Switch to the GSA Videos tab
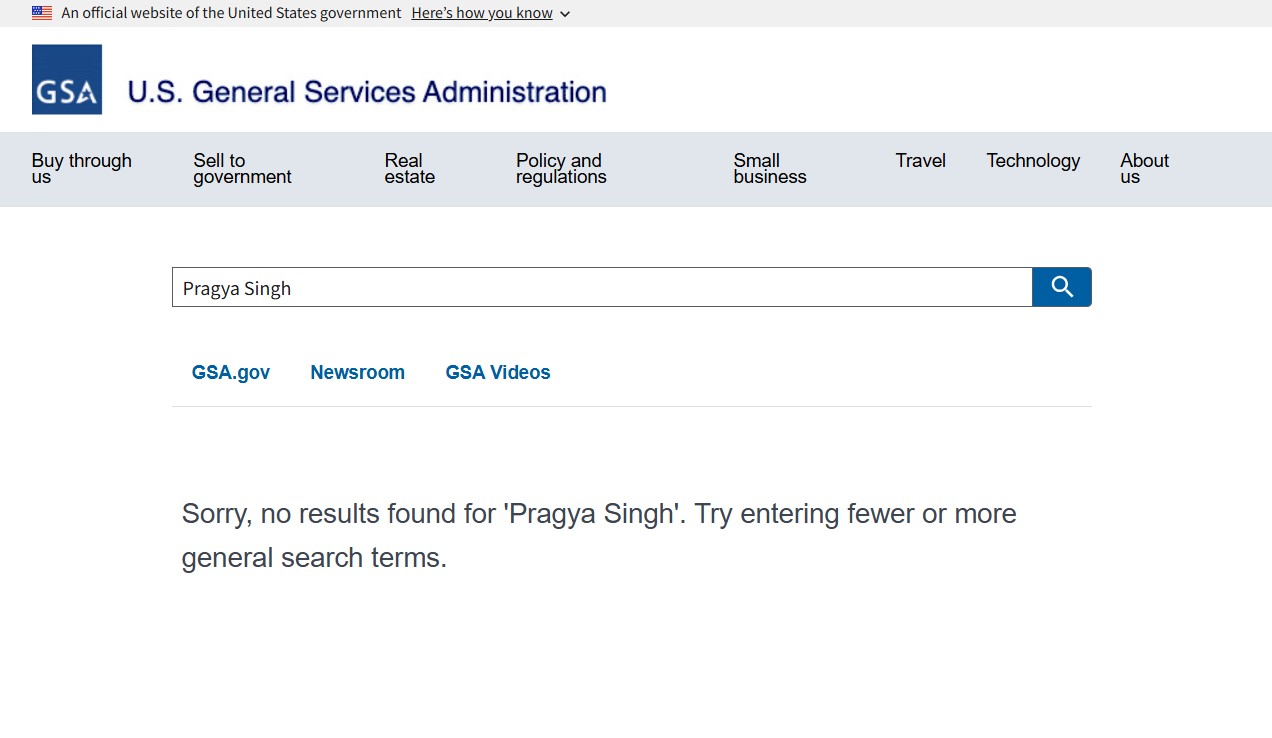This screenshot has width=1272, height=738. coord(498,372)
